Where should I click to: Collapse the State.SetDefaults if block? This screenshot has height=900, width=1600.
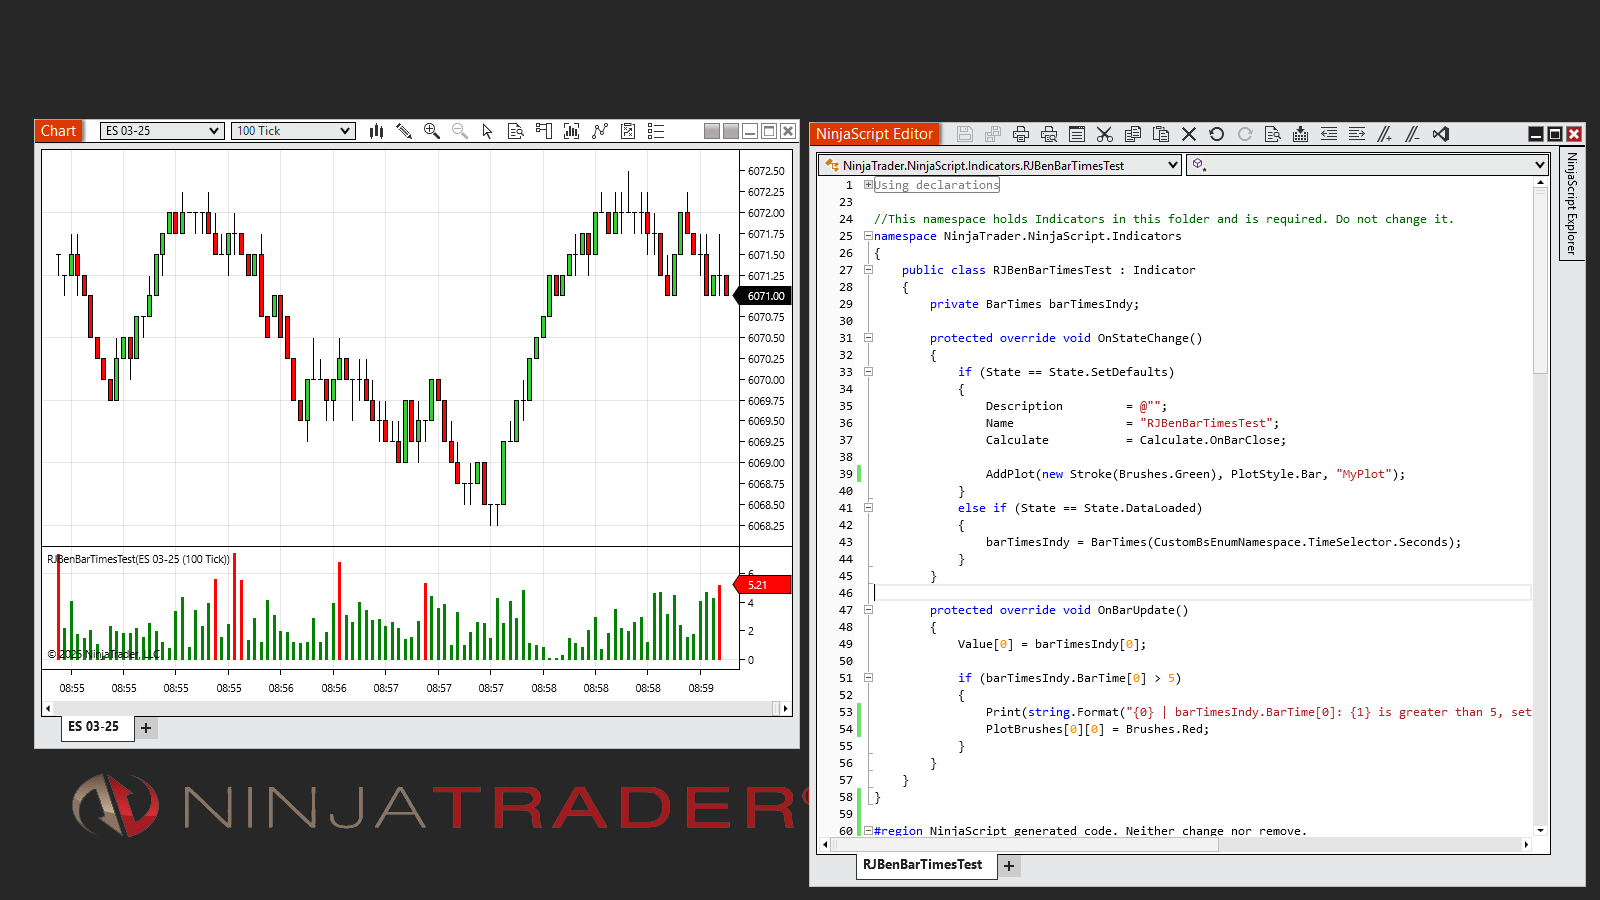pos(868,372)
